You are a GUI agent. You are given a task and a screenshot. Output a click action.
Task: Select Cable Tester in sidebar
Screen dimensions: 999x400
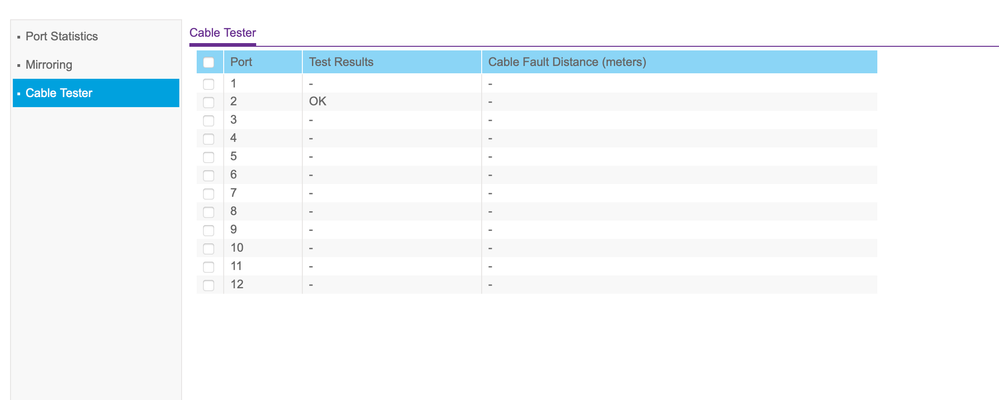click(96, 93)
